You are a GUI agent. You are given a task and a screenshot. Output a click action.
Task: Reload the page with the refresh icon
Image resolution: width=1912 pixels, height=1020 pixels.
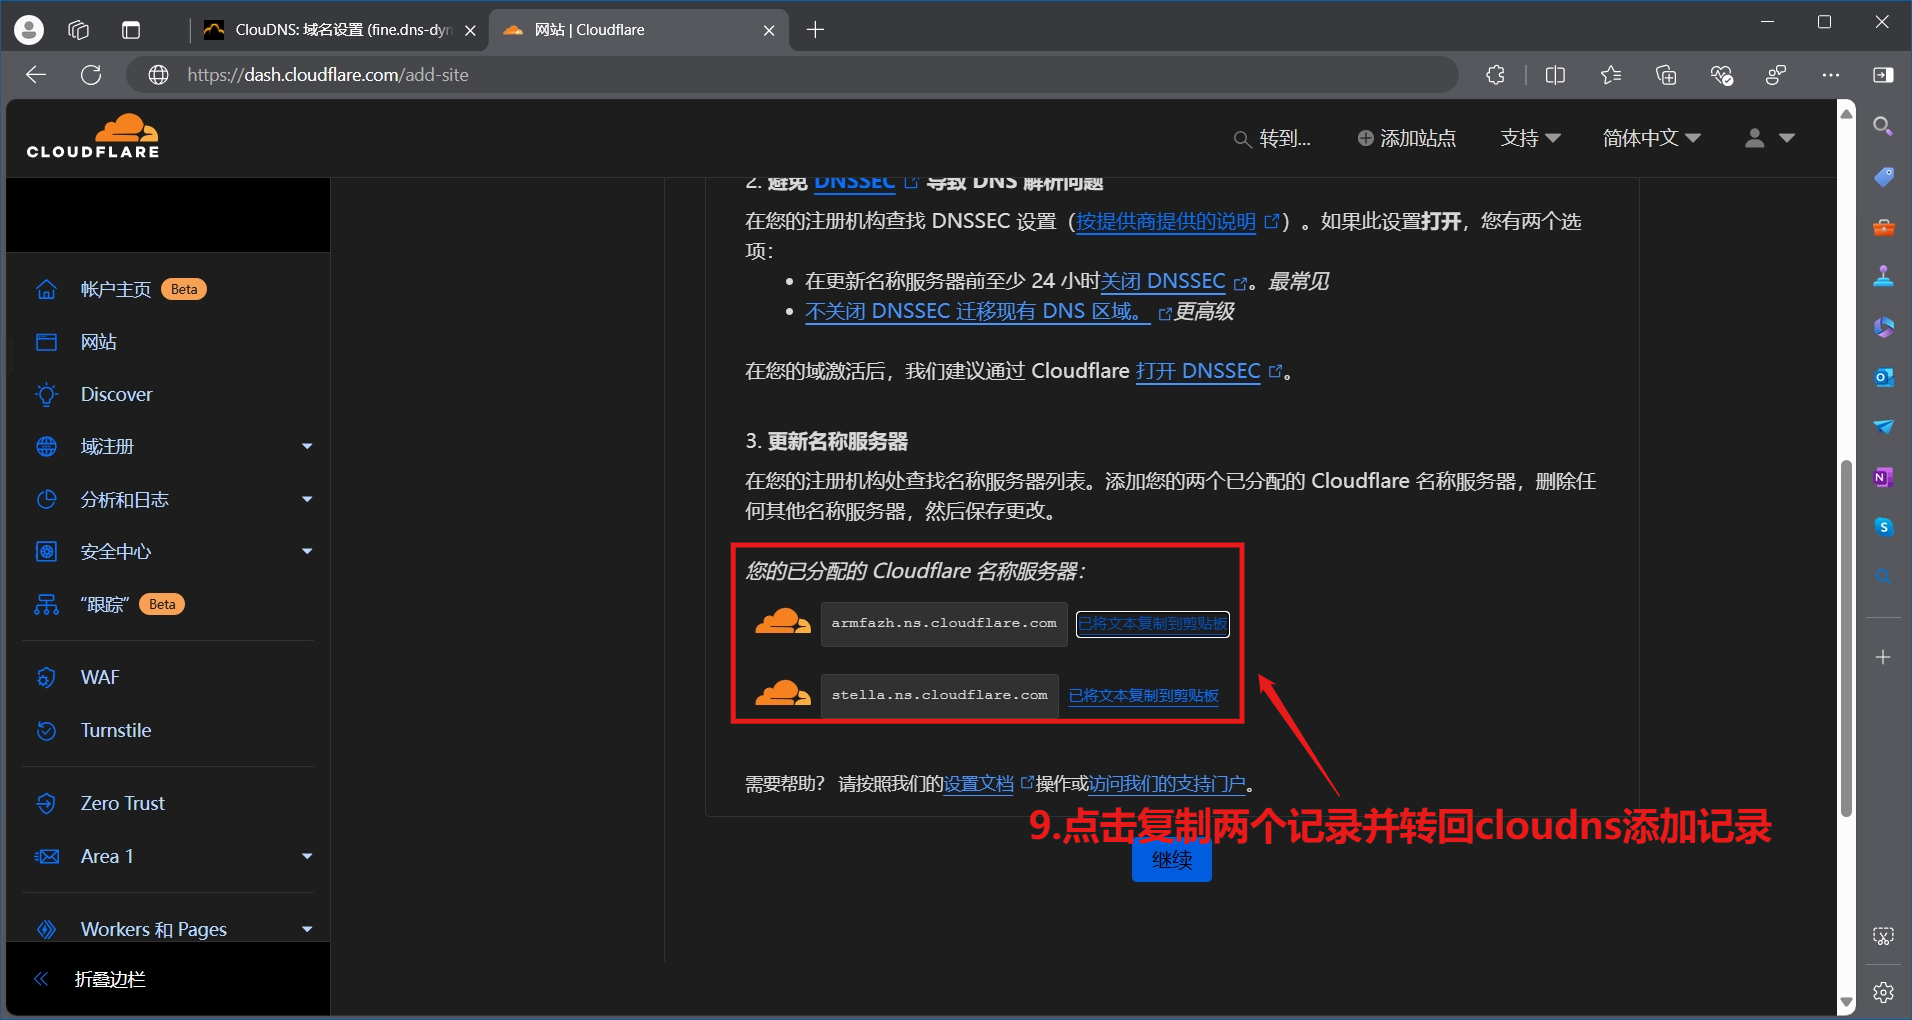pos(91,75)
